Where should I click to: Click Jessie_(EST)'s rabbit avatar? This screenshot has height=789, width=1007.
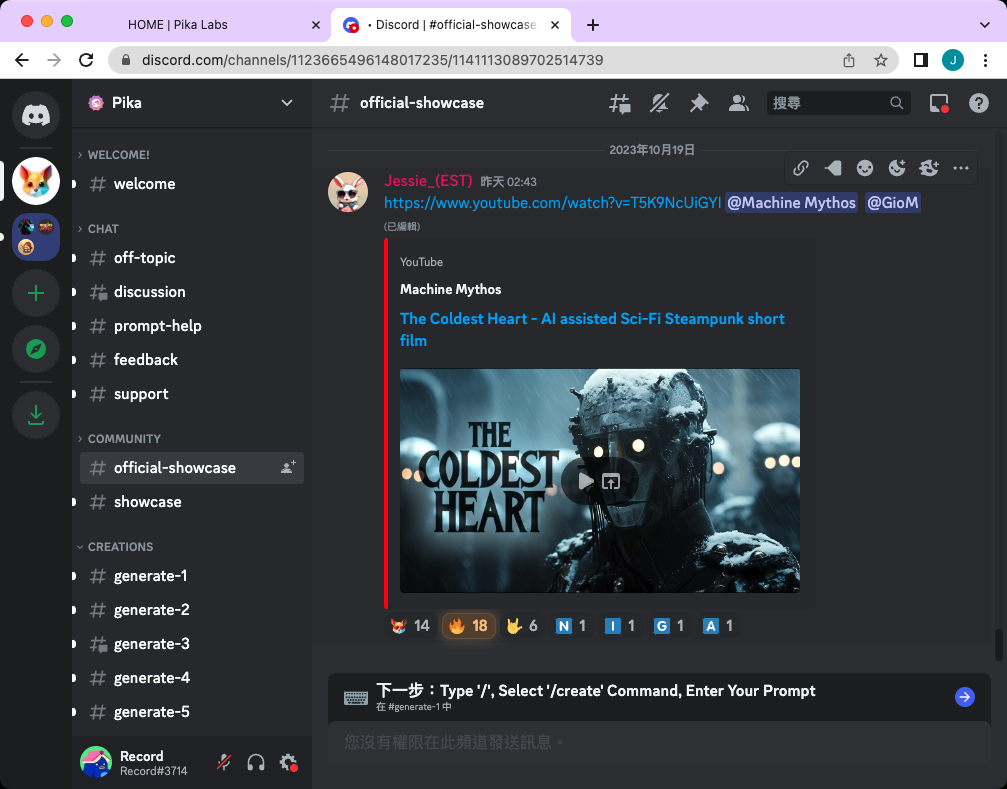(348, 192)
